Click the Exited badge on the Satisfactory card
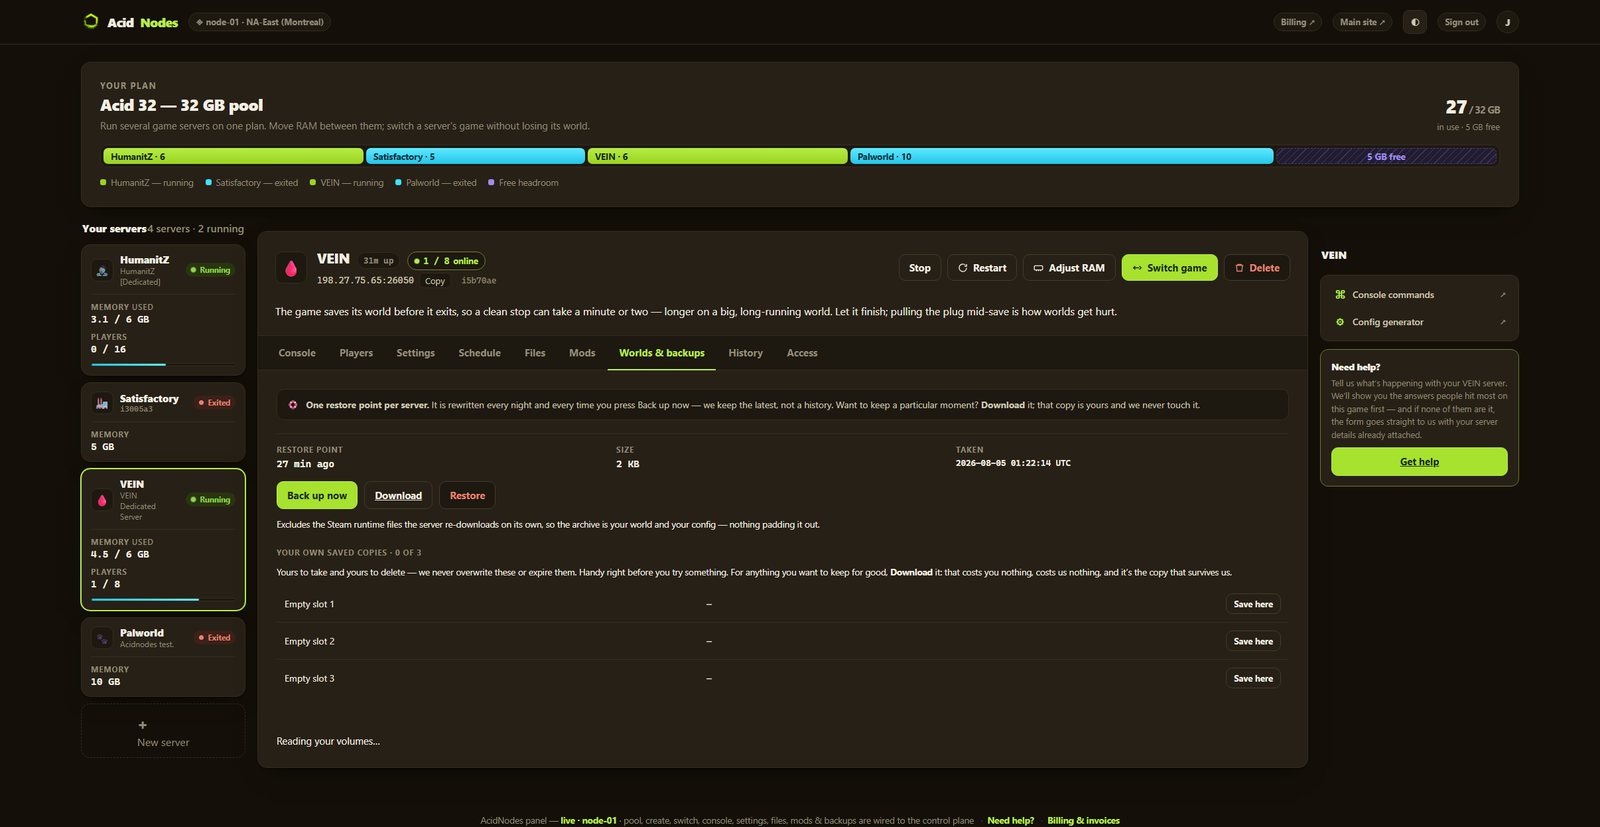This screenshot has height=827, width=1600. click(214, 403)
